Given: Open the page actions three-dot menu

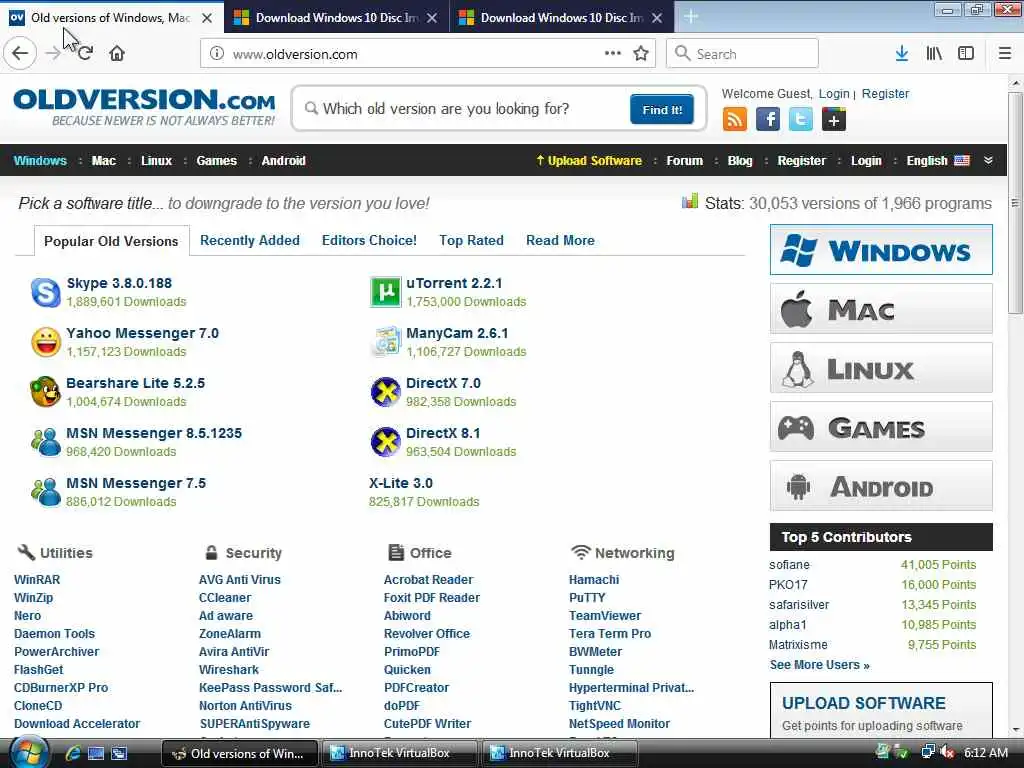Looking at the screenshot, I should pyautogui.click(x=612, y=53).
